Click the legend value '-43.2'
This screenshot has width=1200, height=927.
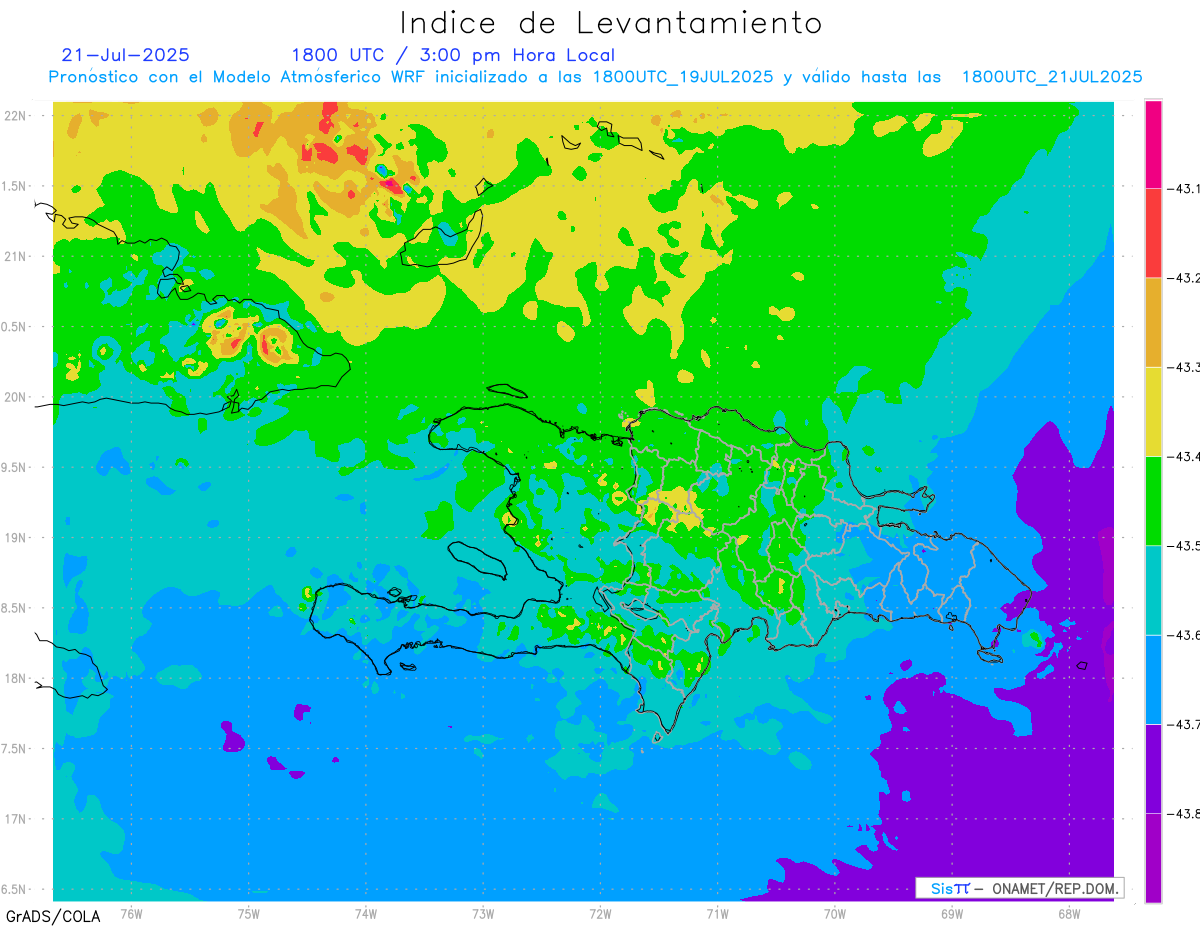[x=1185, y=278]
